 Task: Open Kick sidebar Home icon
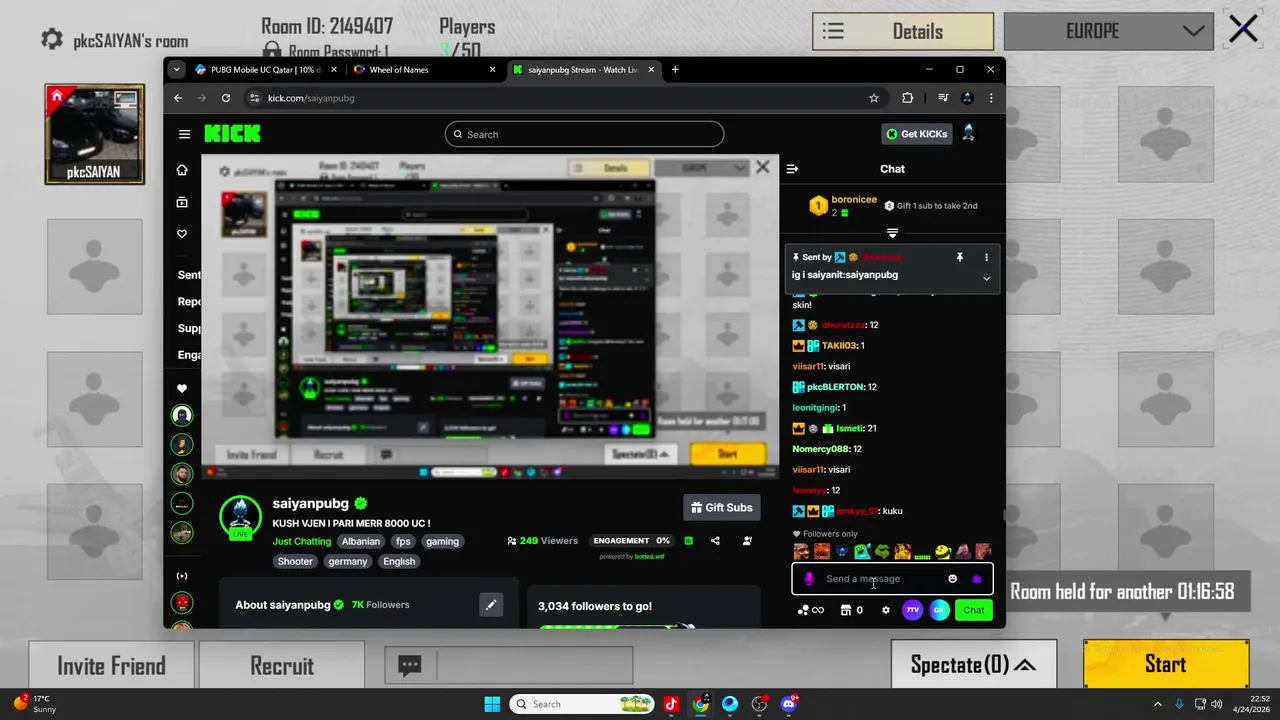pos(182,170)
